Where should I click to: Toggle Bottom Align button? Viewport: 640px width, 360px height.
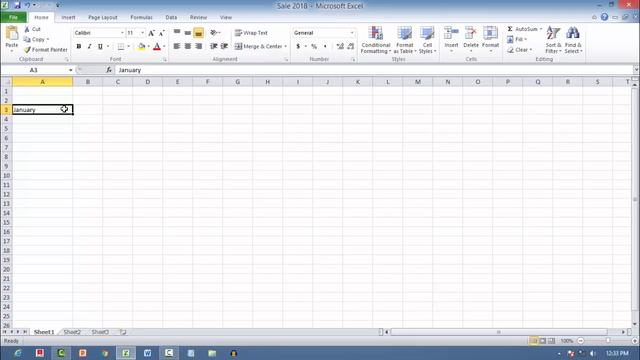[198, 33]
